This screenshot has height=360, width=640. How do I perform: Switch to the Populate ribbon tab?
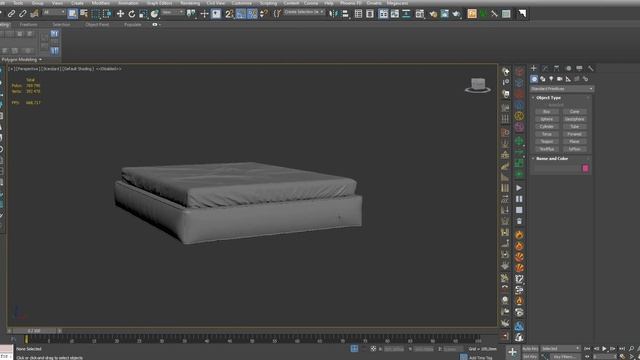point(133,24)
